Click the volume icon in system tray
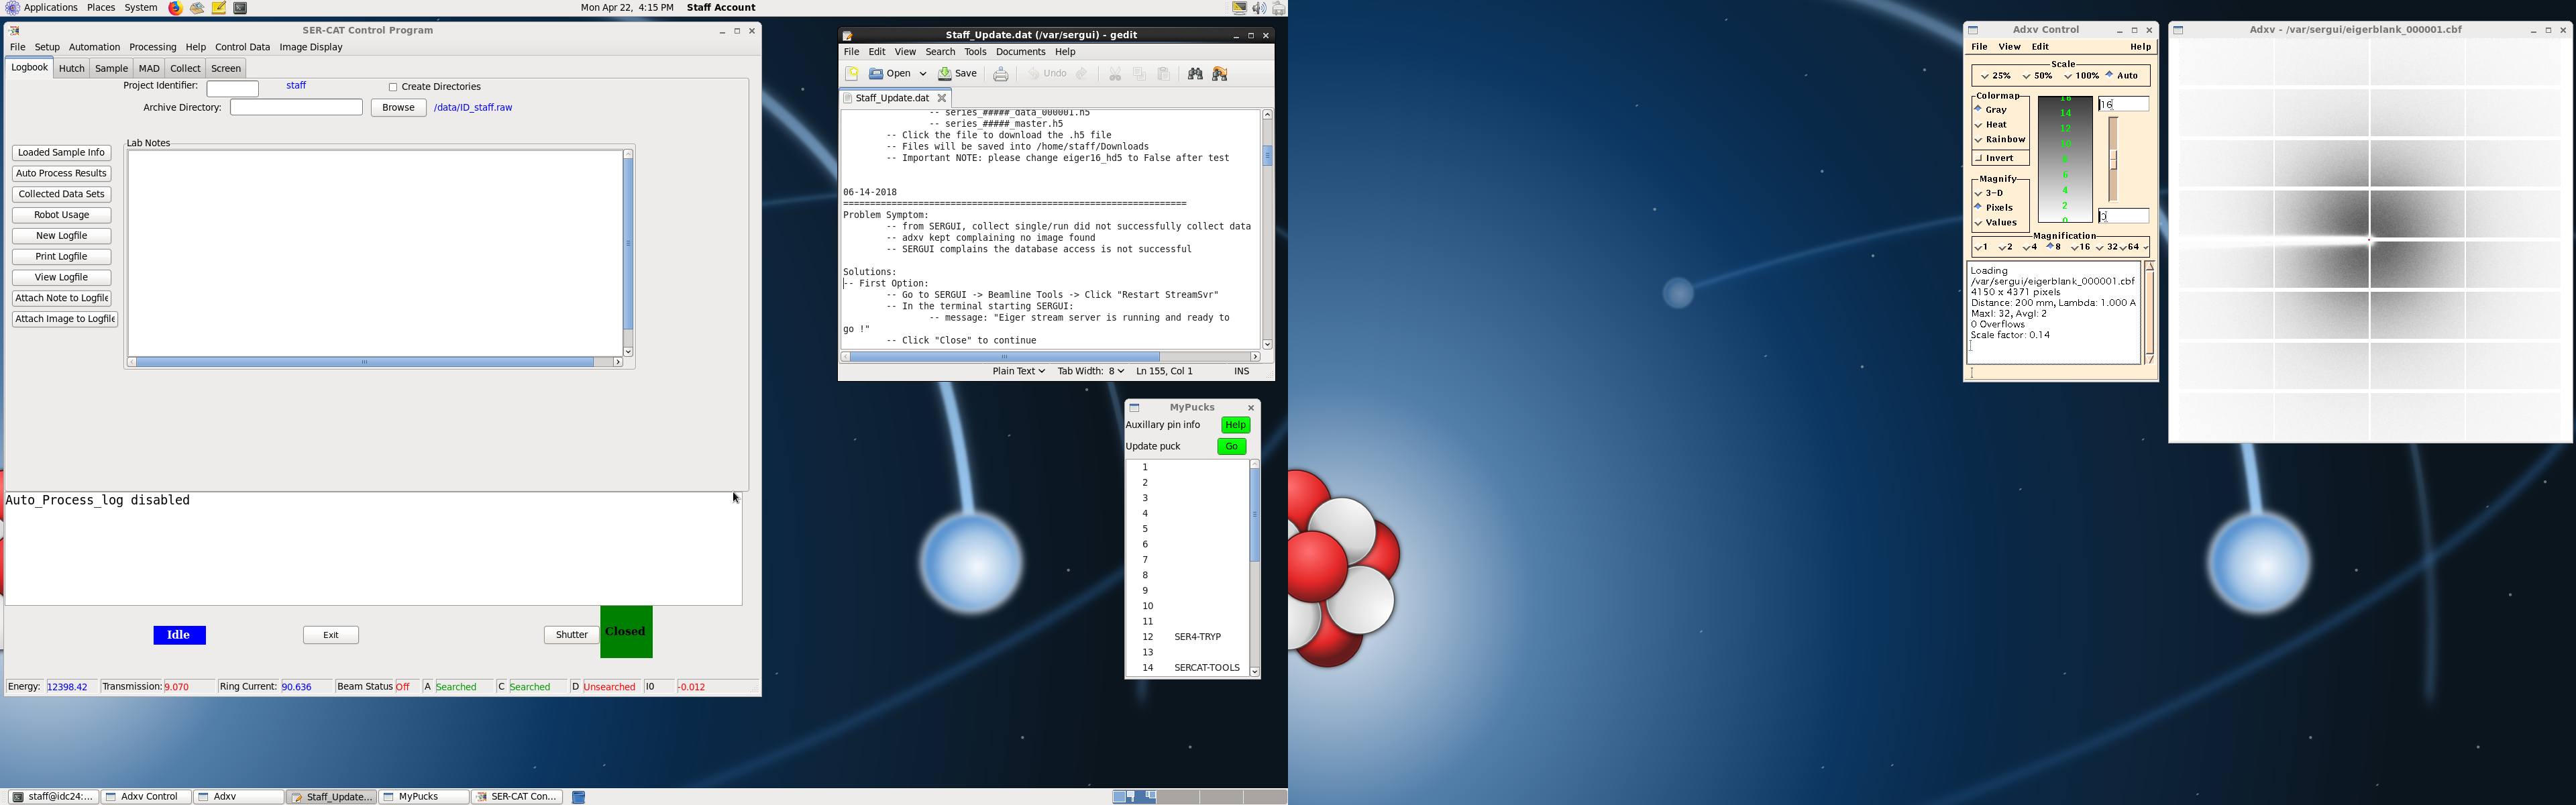 [x=1259, y=8]
